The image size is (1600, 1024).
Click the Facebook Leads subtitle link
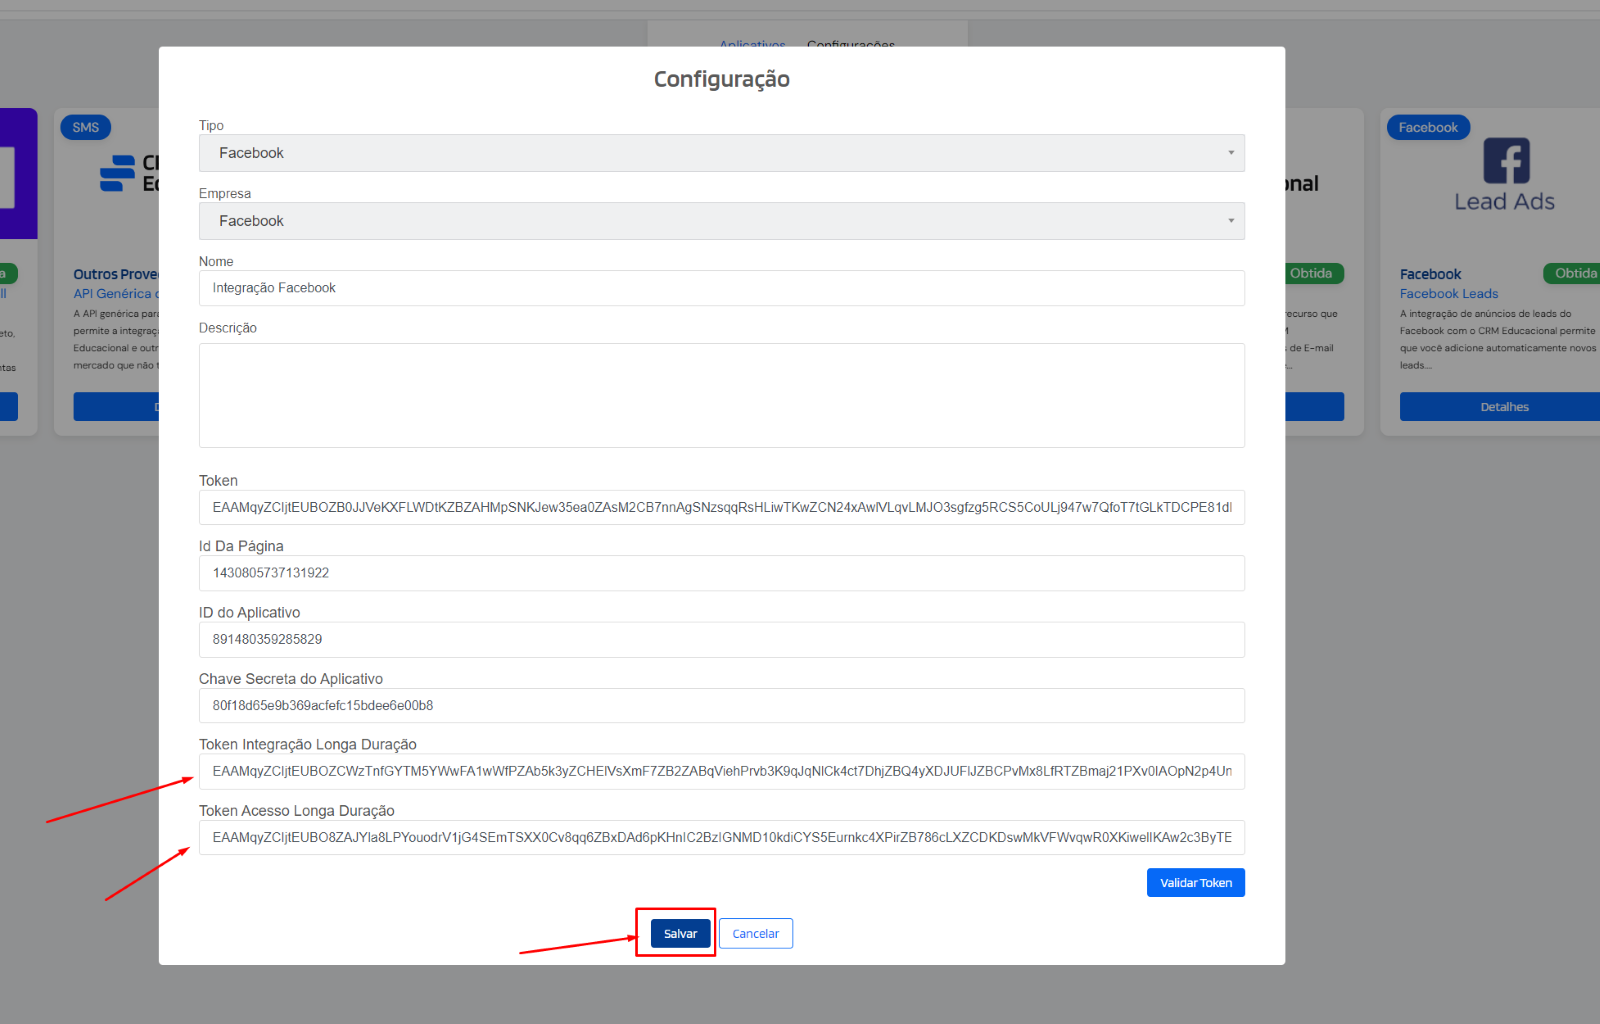pos(1448,293)
